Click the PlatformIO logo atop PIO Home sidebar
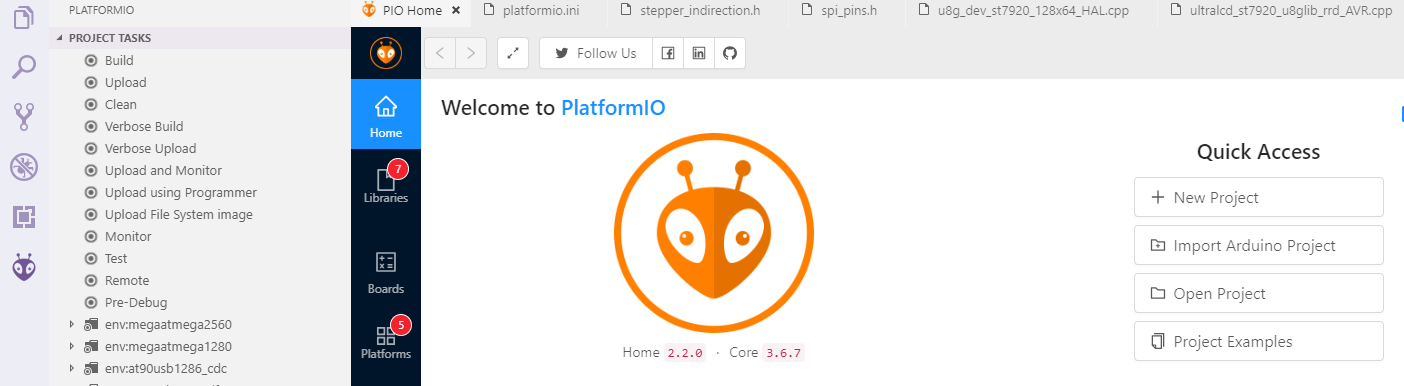The height and width of the screenshot is (386, 1404). point(386,53)
